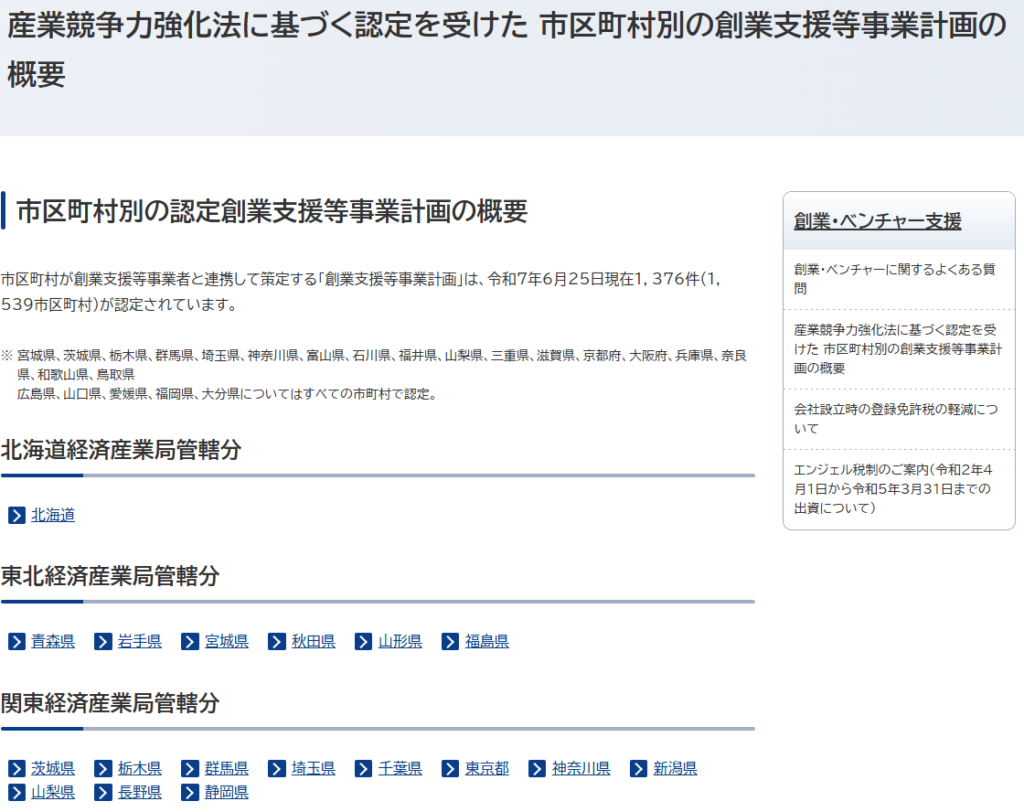
Task: View the 神奈川県 link
Action: (x=581, y=769)
